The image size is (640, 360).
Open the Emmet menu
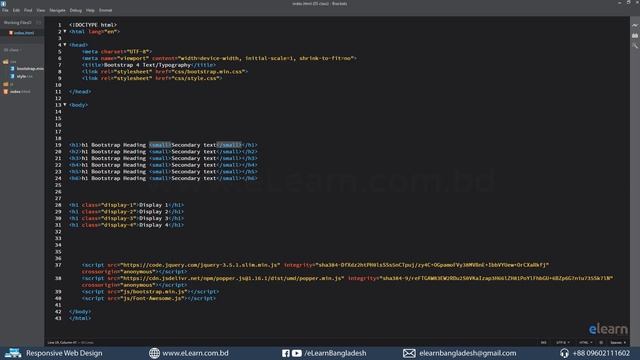(105, 10)
